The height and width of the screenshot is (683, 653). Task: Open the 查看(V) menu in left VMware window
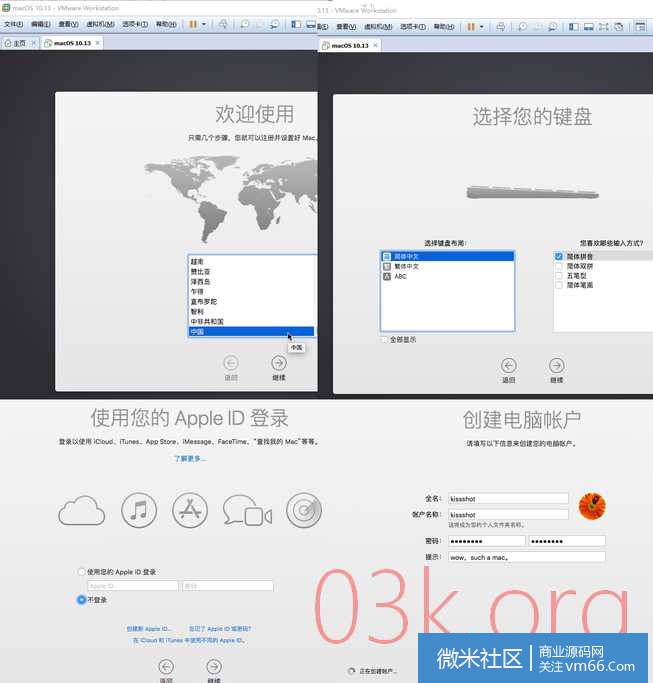pyautogui.click(x=68, y=24)
